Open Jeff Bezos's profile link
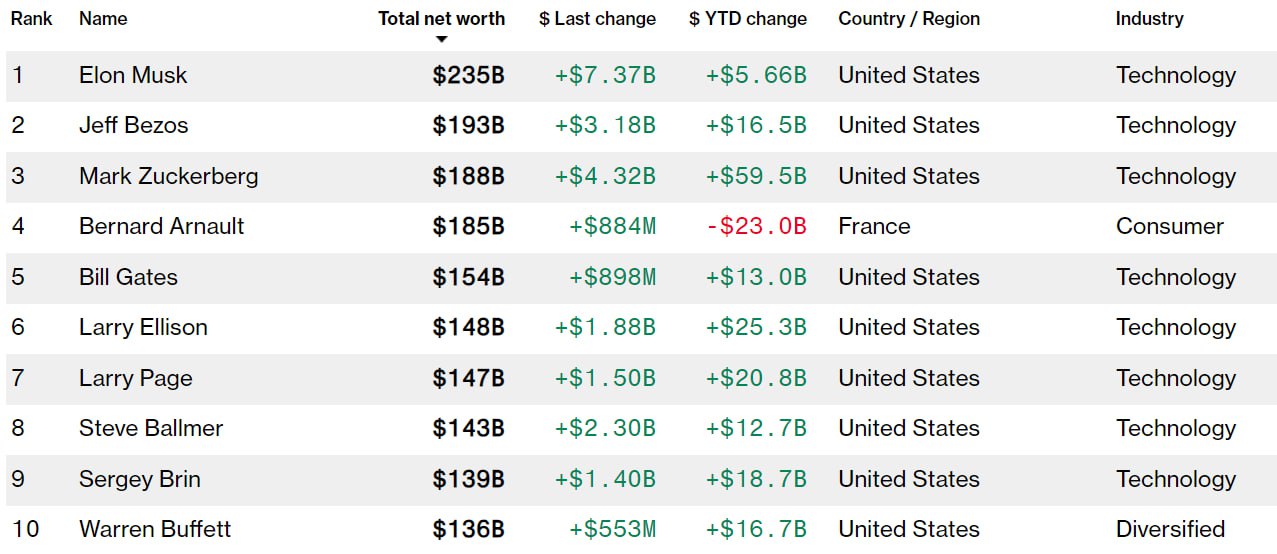 click(133, 125)
